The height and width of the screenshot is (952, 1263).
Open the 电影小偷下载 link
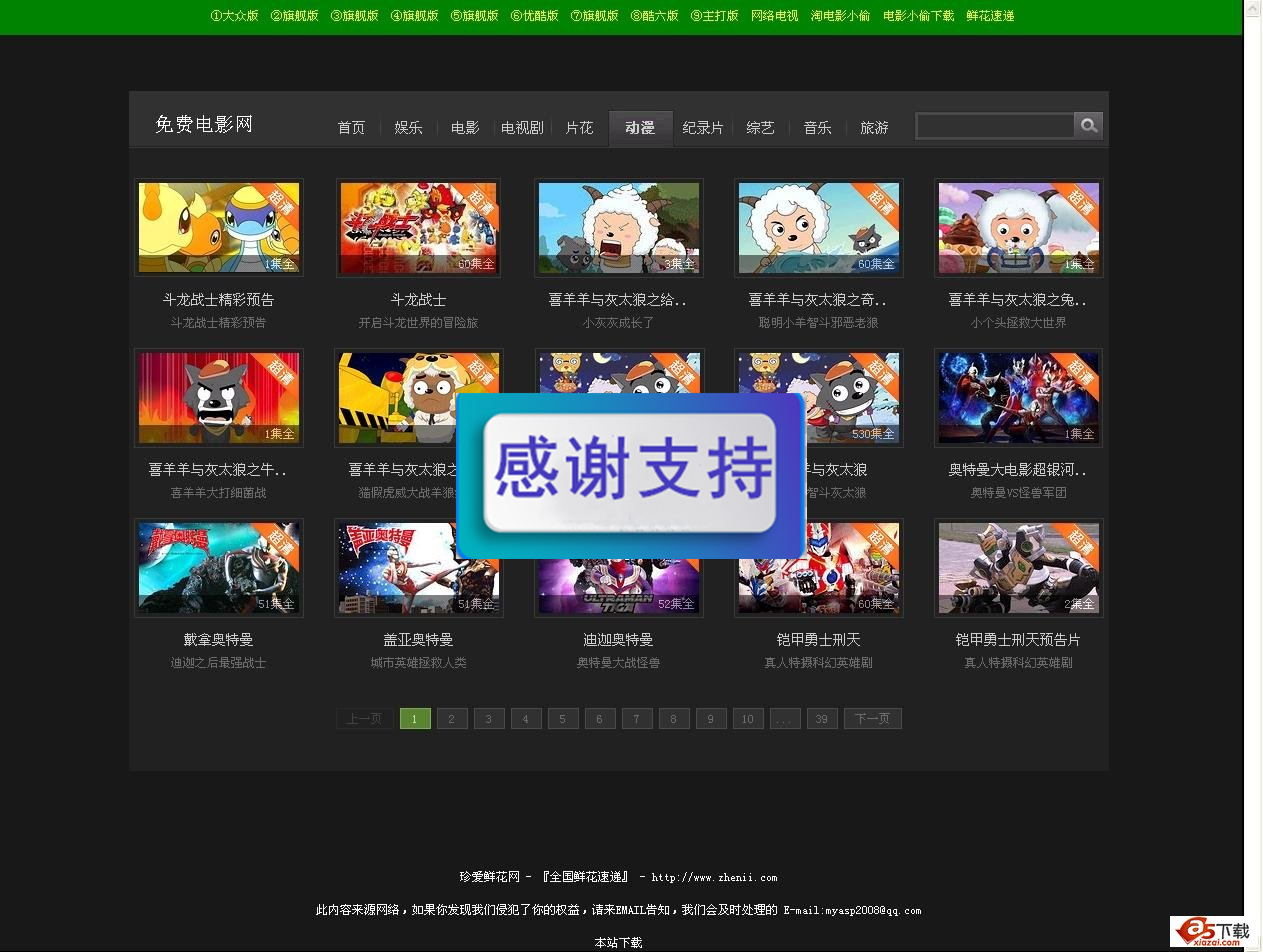point(918,16)
